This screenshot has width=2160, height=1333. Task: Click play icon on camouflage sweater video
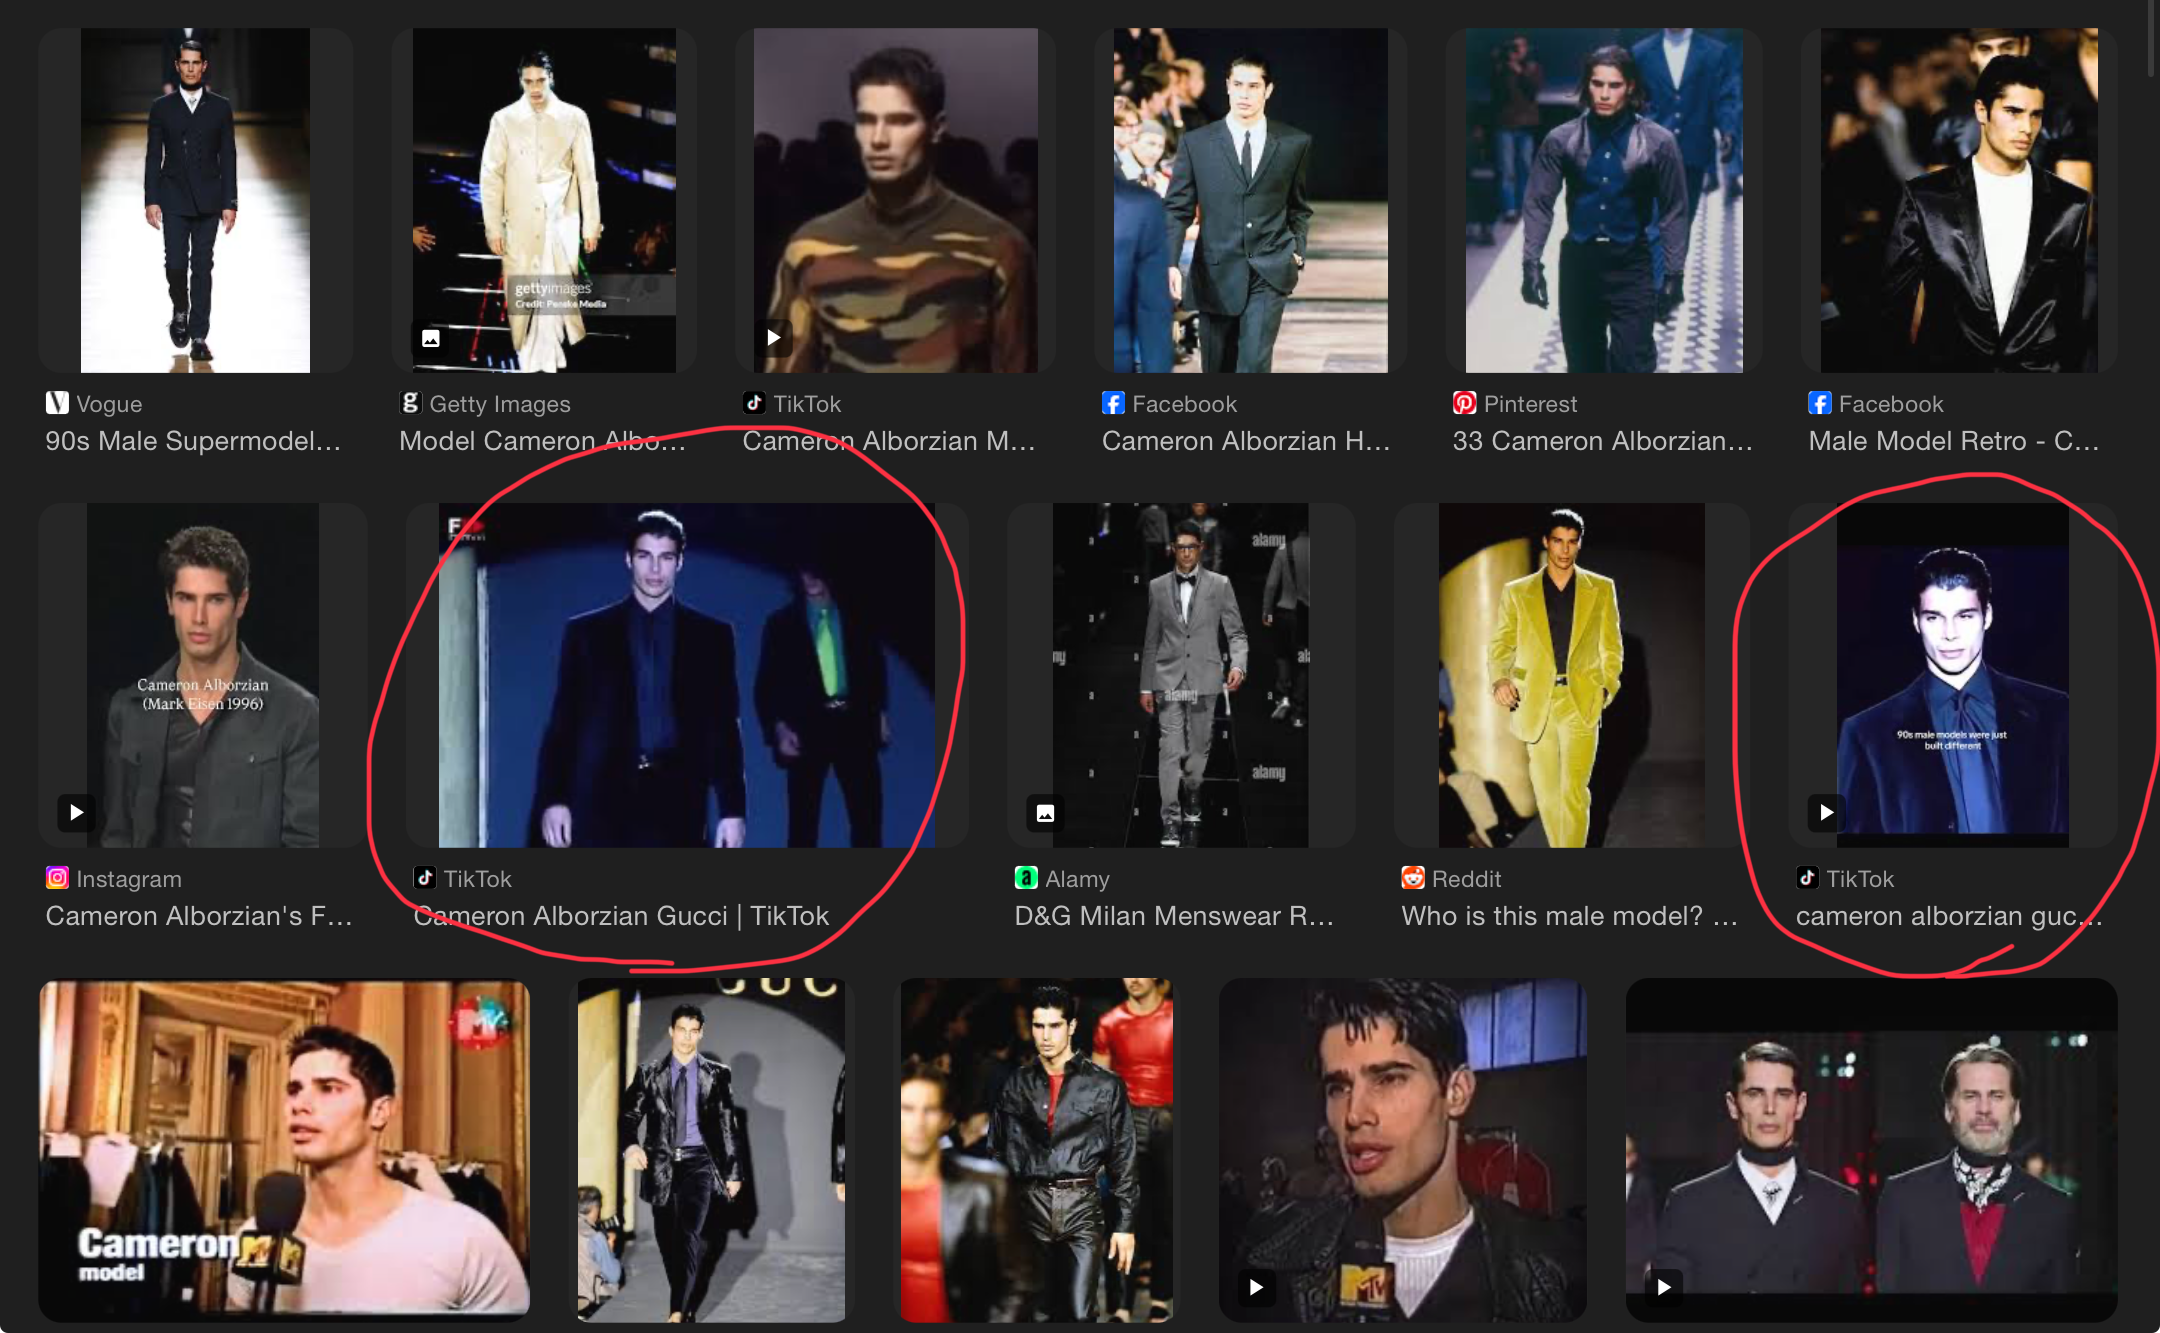point(773,338)
